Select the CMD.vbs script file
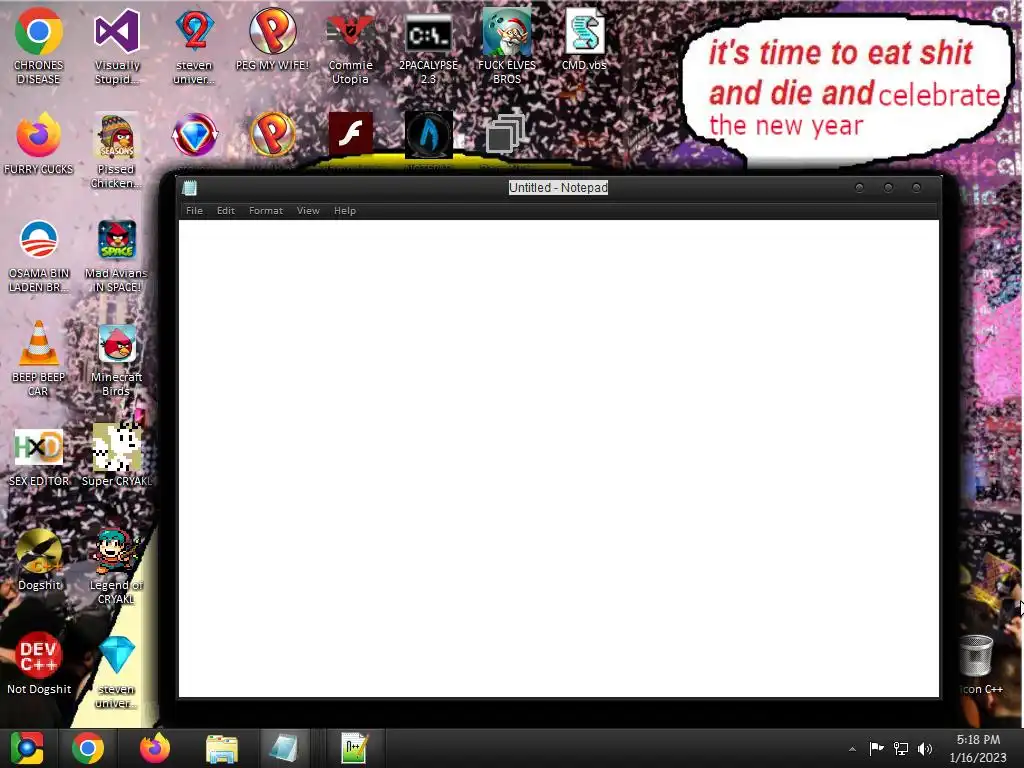 tap(584, 39)
